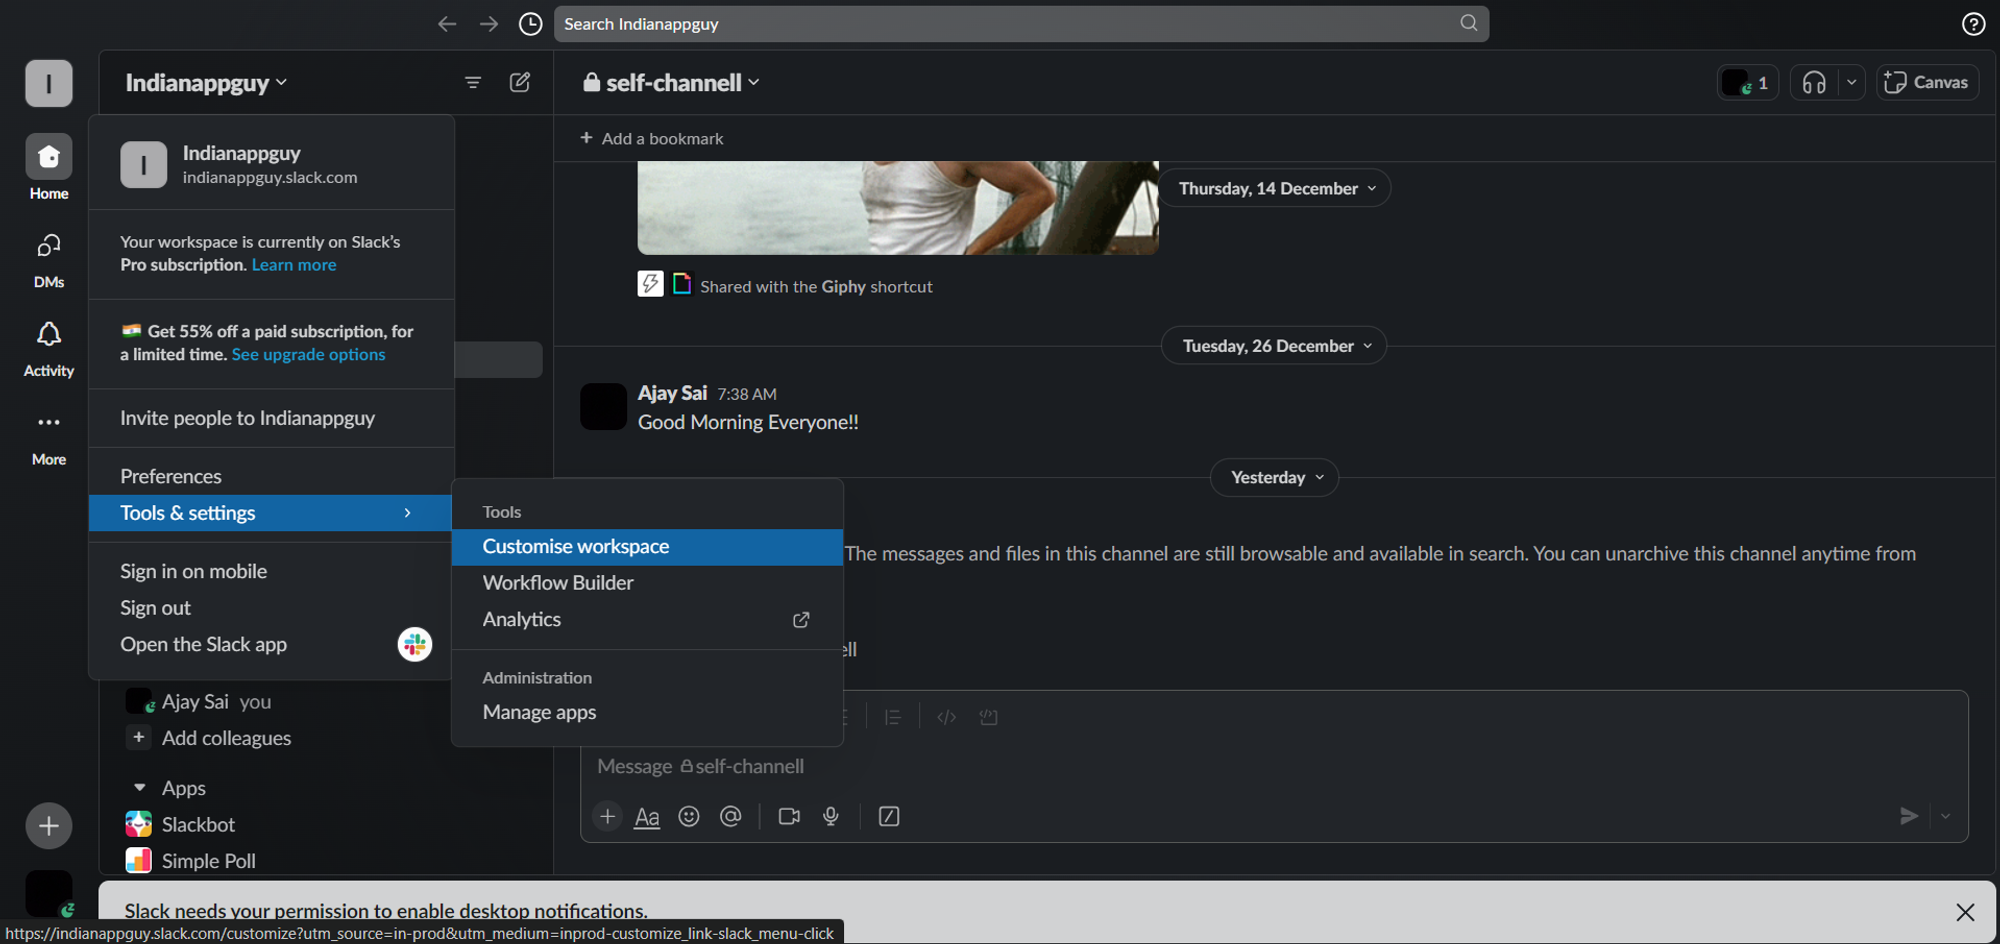
Task: Record an audio clip microphone icon
Action: coord(831,816)
